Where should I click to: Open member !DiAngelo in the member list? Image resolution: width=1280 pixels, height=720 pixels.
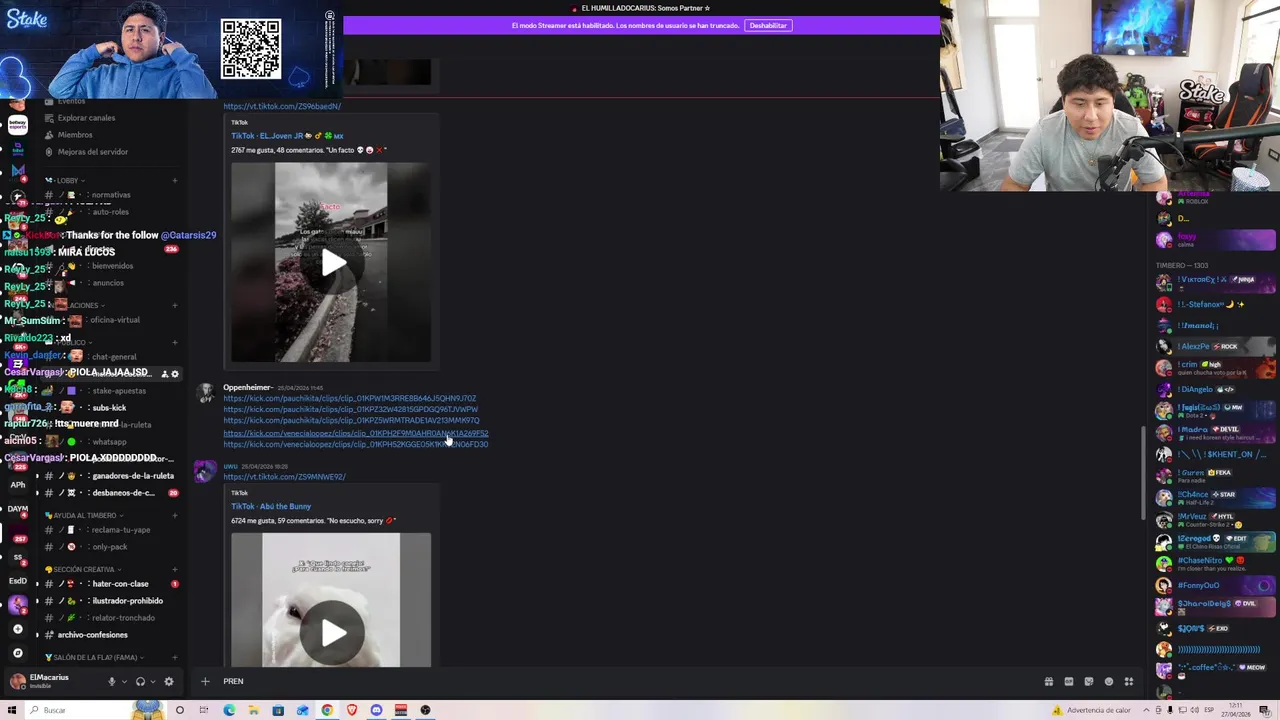point(1216,389)
